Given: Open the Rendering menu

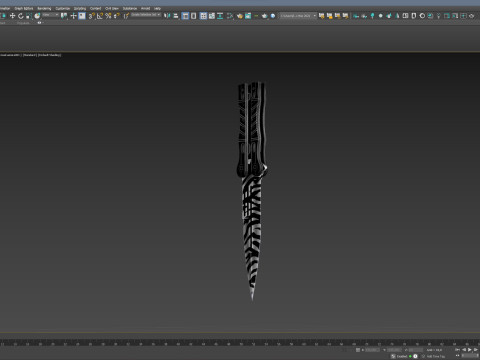Looking at the screenshot, I should [x=44, y=8].
